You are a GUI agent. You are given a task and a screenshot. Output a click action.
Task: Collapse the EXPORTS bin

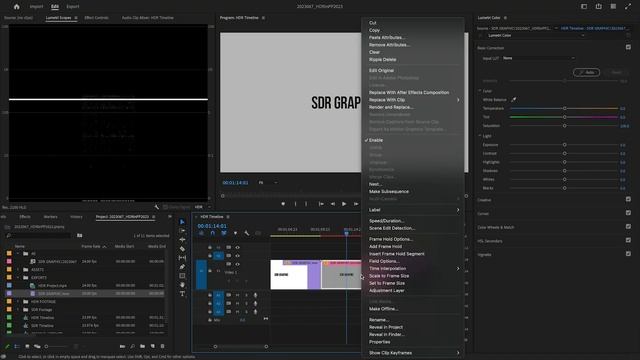18,278
